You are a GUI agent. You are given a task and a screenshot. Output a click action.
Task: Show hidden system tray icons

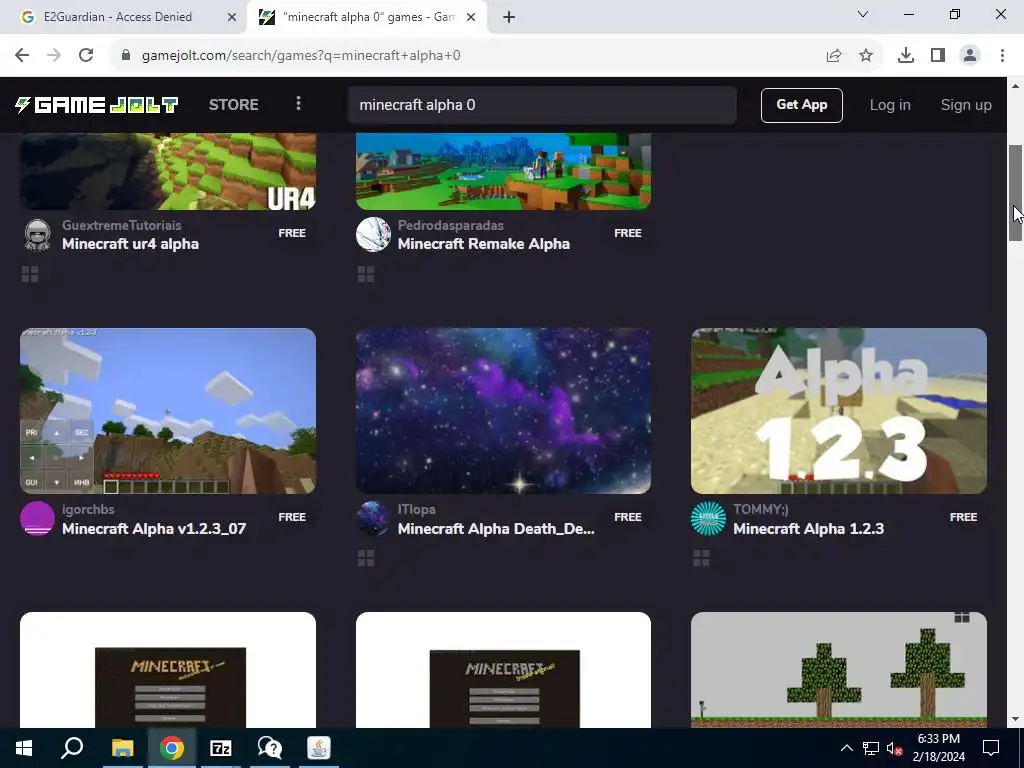click(x=846, y=748)
